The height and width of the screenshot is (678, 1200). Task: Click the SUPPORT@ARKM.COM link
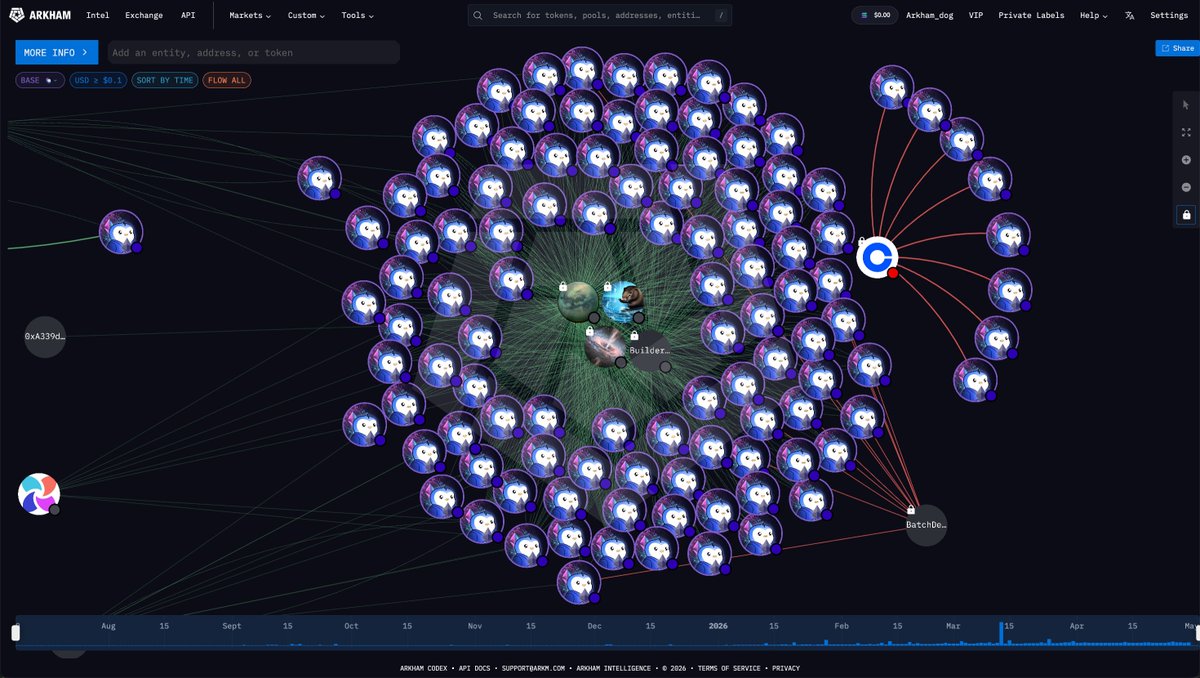tap(533, 668)
